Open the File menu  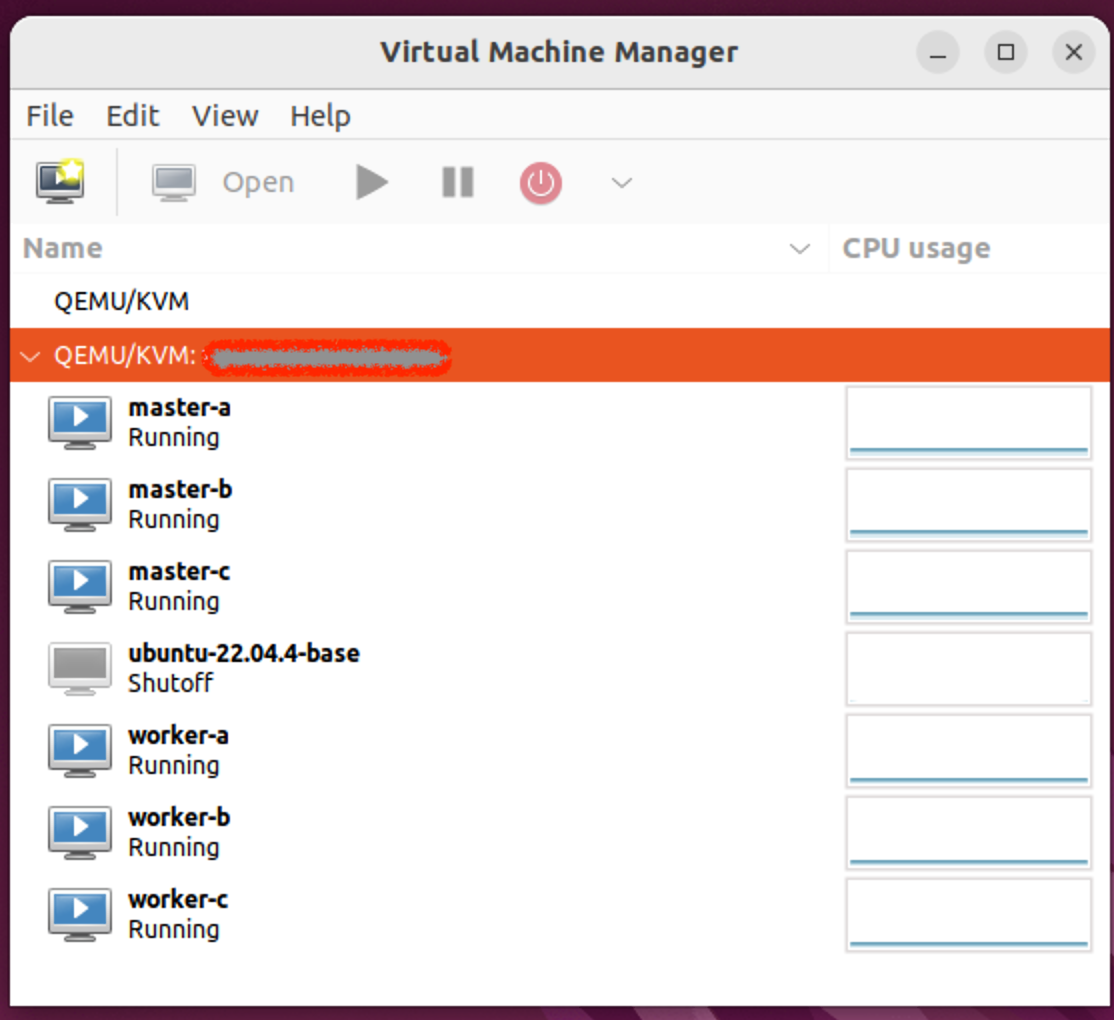[50, 116]
